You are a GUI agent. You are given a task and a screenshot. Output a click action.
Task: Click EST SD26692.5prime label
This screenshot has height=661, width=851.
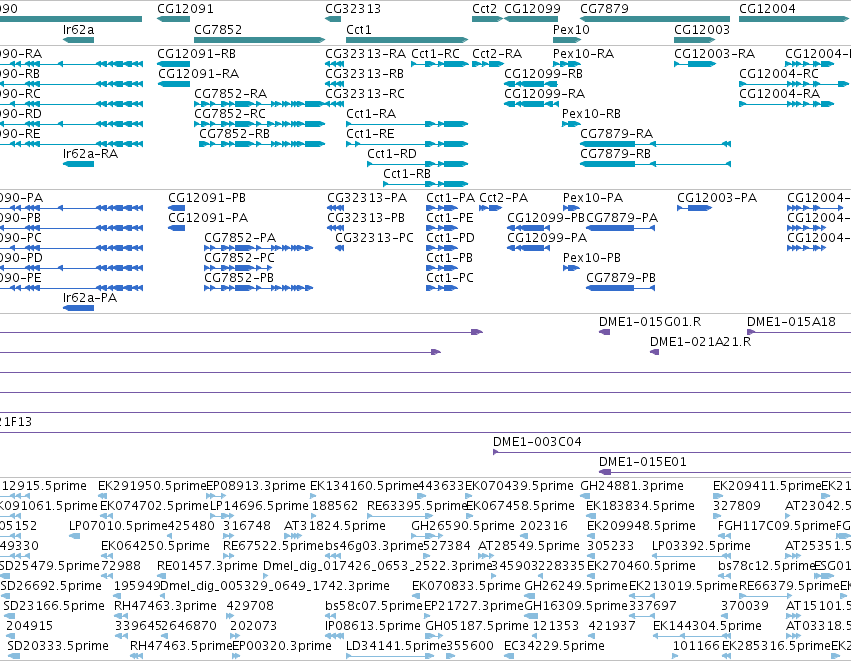(x=51, y=586)
